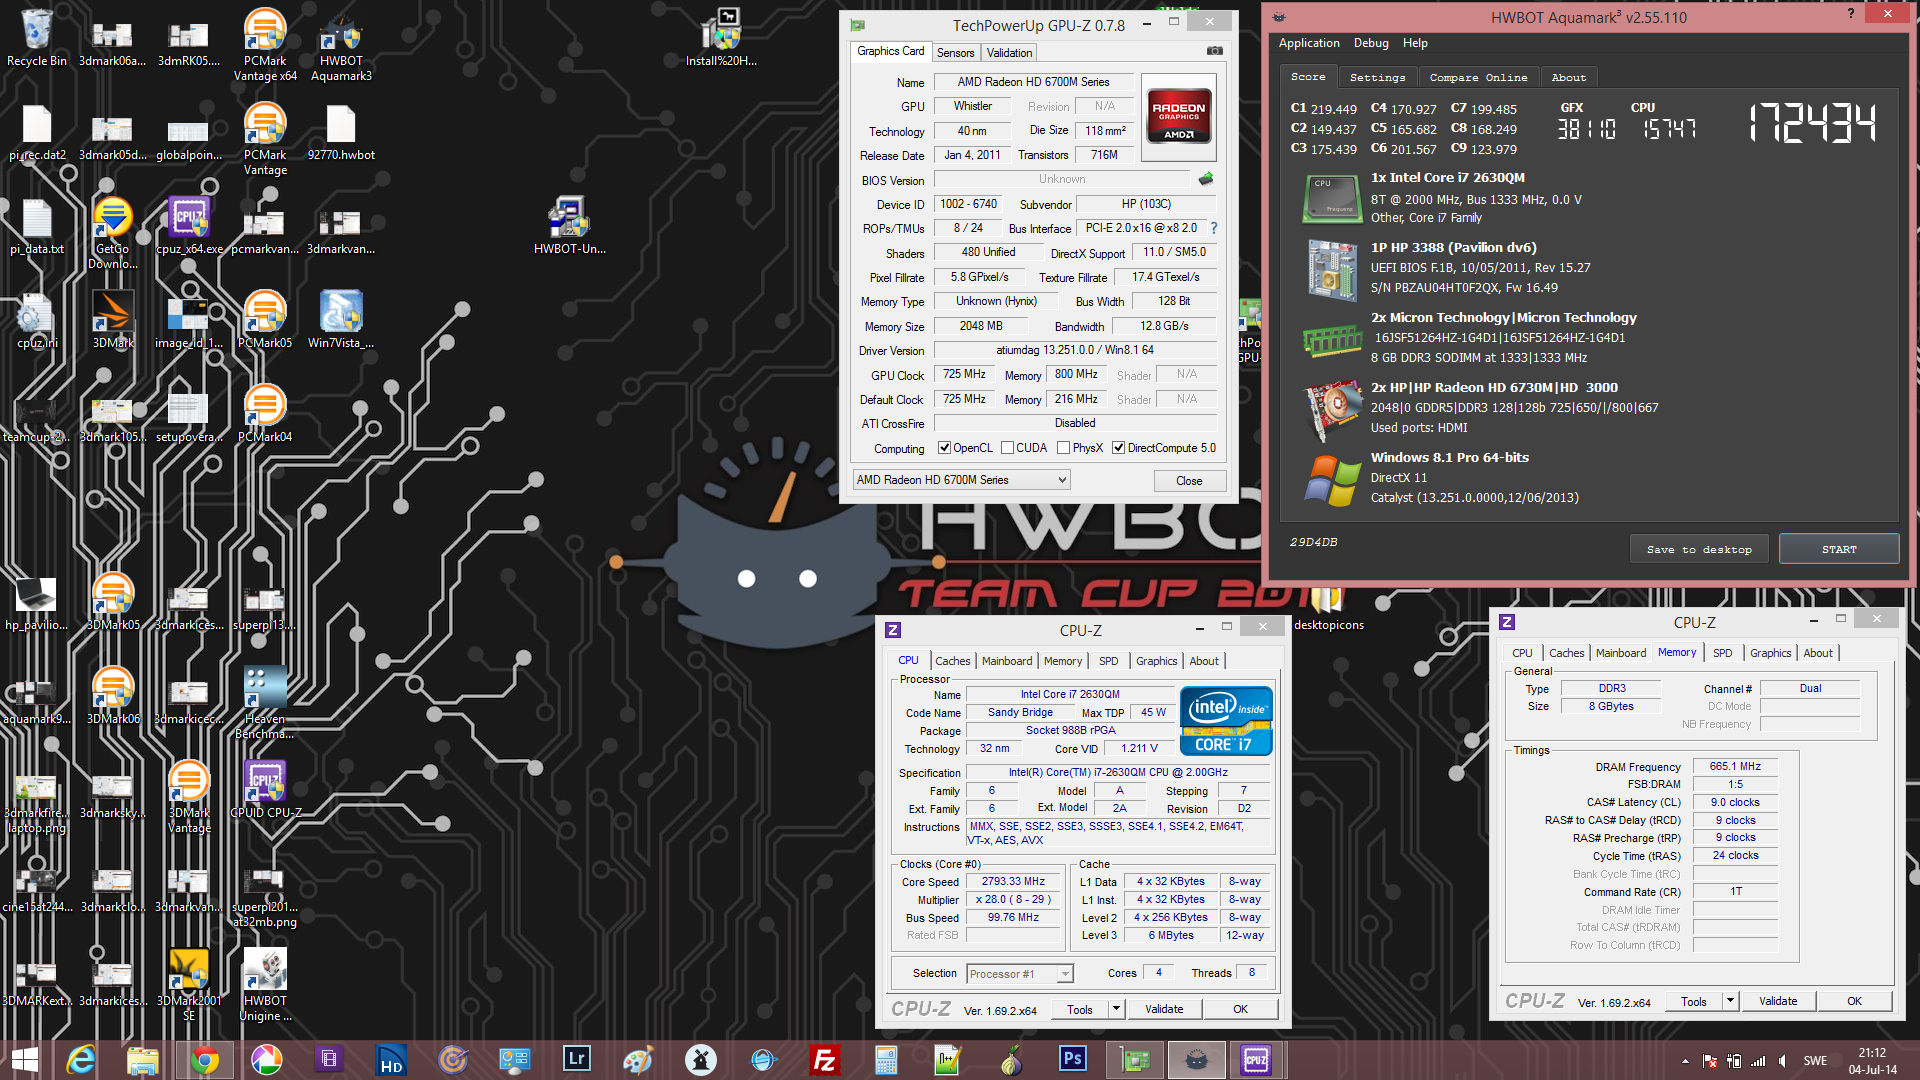
Task: Click Save to desktop in Aquamark
Action: [x=1699, y=549]
